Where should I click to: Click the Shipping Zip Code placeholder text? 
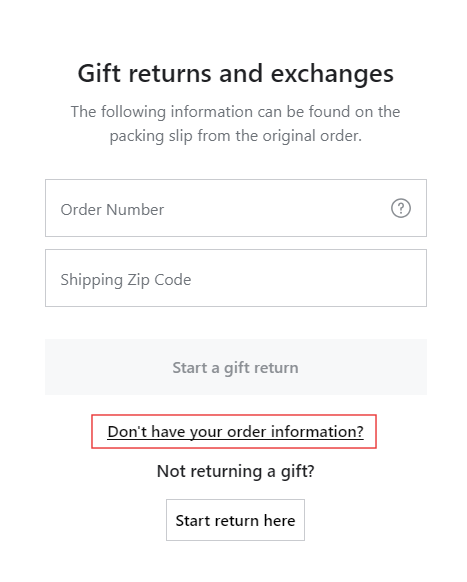[126, 280]
